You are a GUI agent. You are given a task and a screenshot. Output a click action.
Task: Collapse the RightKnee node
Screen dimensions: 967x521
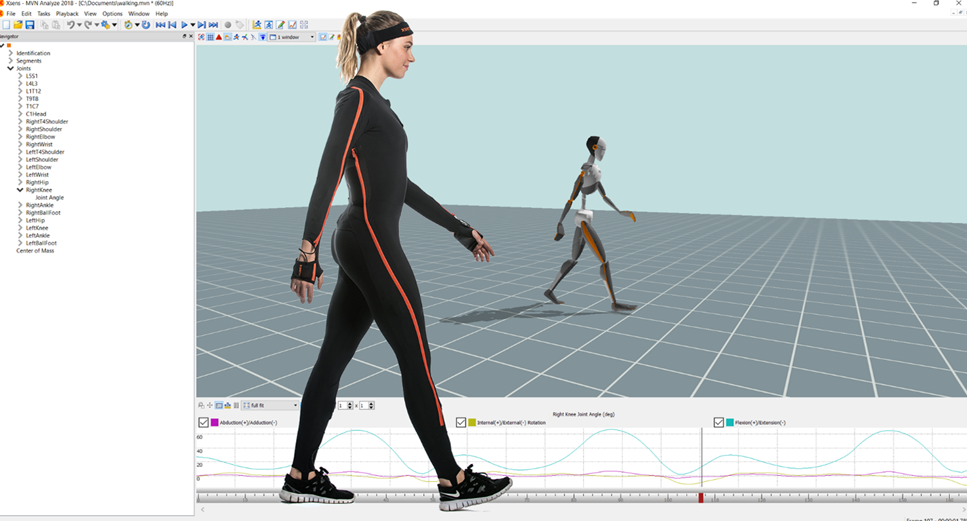click(20, 190)
